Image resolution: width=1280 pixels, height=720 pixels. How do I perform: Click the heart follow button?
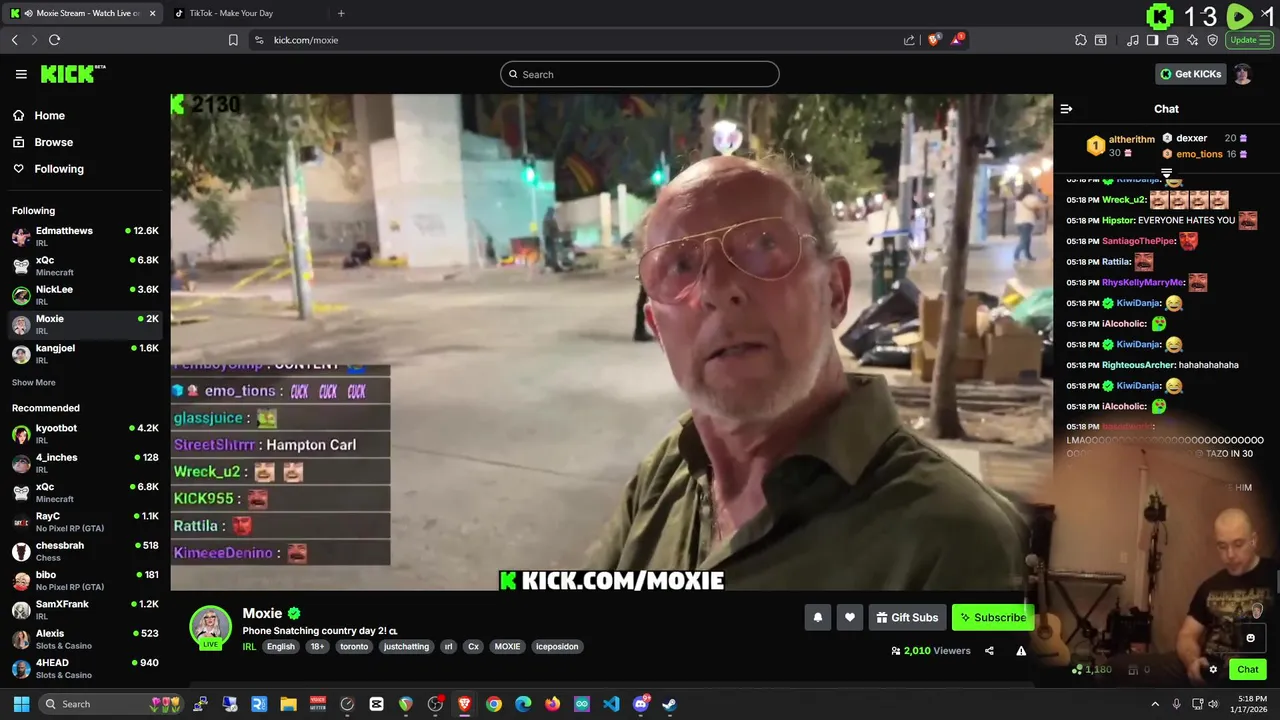(850, 617)
